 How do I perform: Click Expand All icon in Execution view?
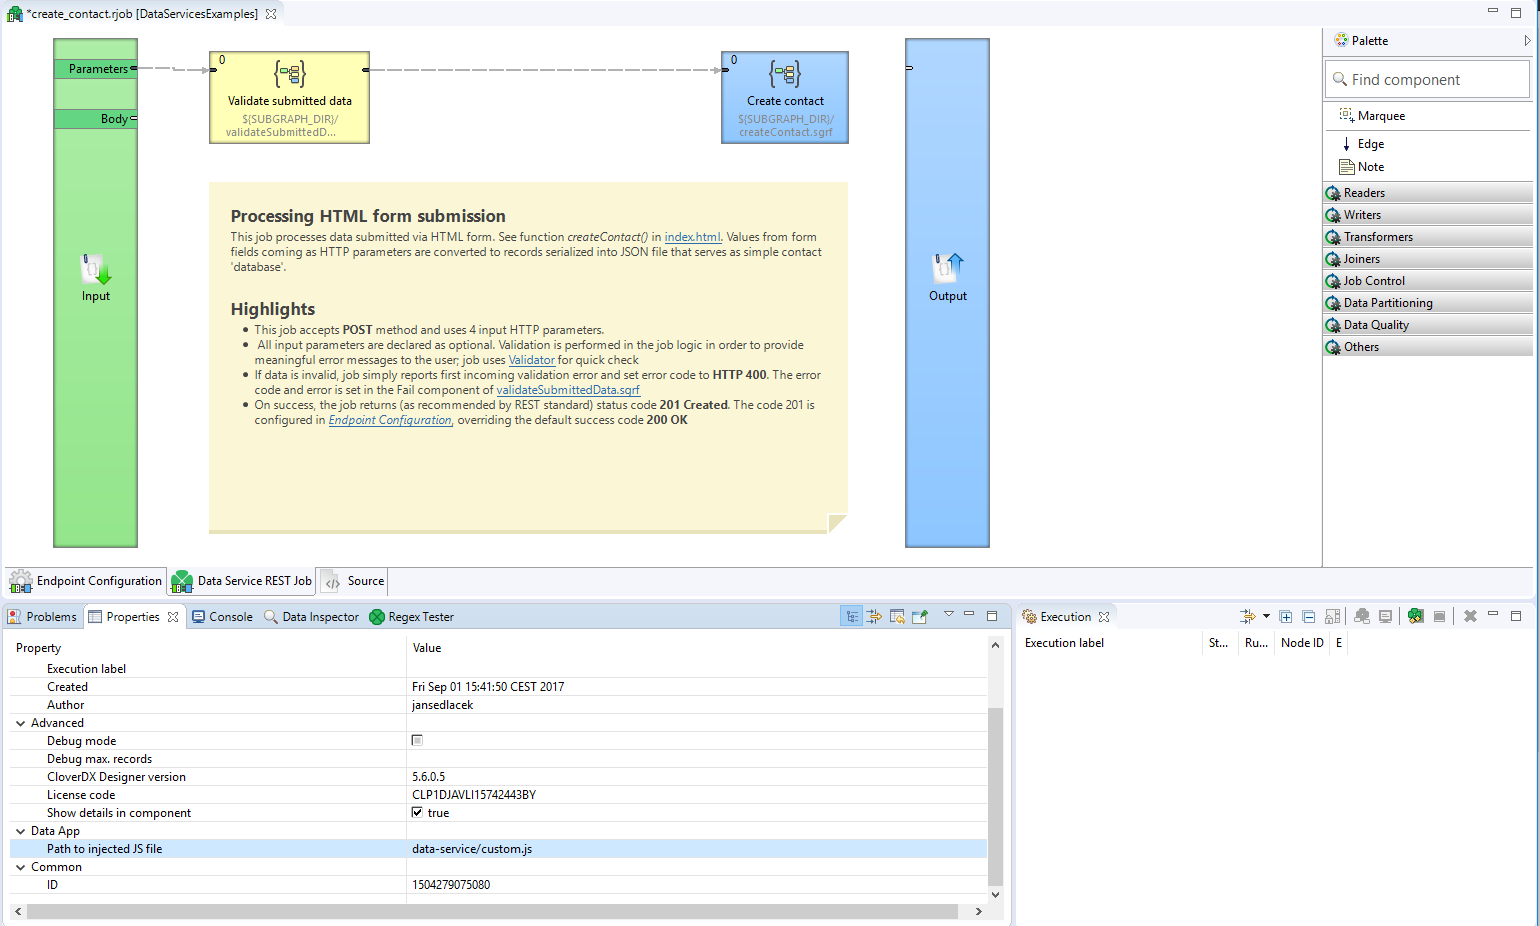point(1286,617)
